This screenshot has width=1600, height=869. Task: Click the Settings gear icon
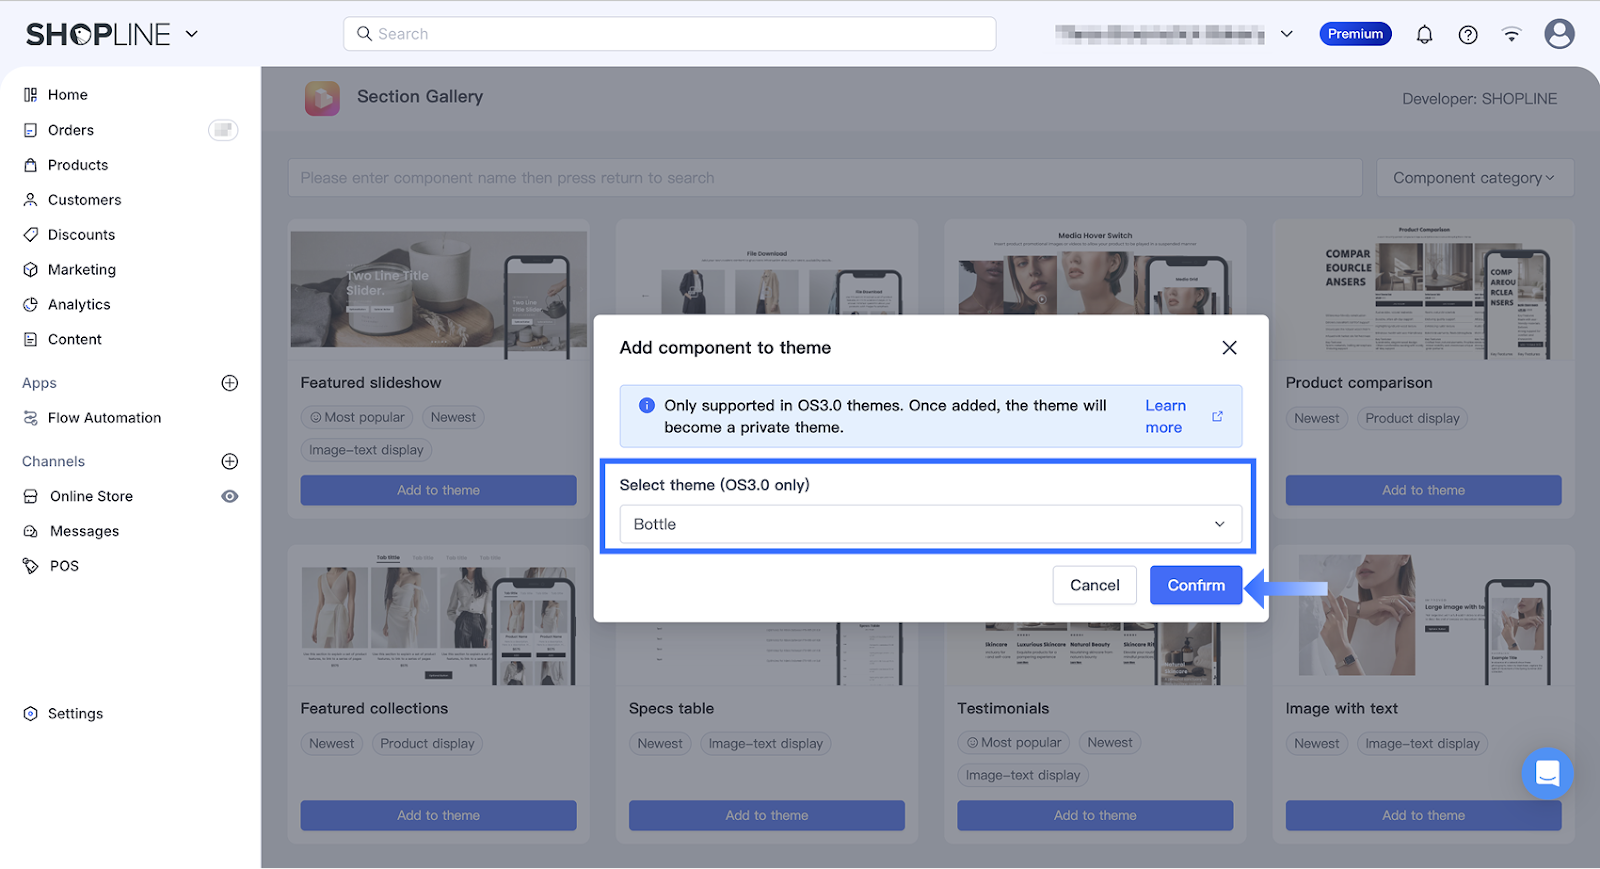pyautogui.click(x=30, y=714)
